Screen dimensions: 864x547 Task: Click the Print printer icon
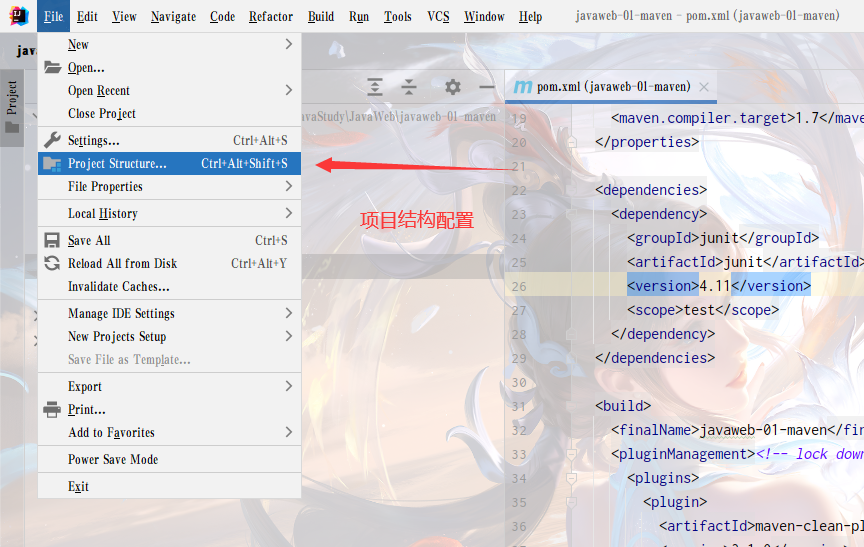click(52, 410)
